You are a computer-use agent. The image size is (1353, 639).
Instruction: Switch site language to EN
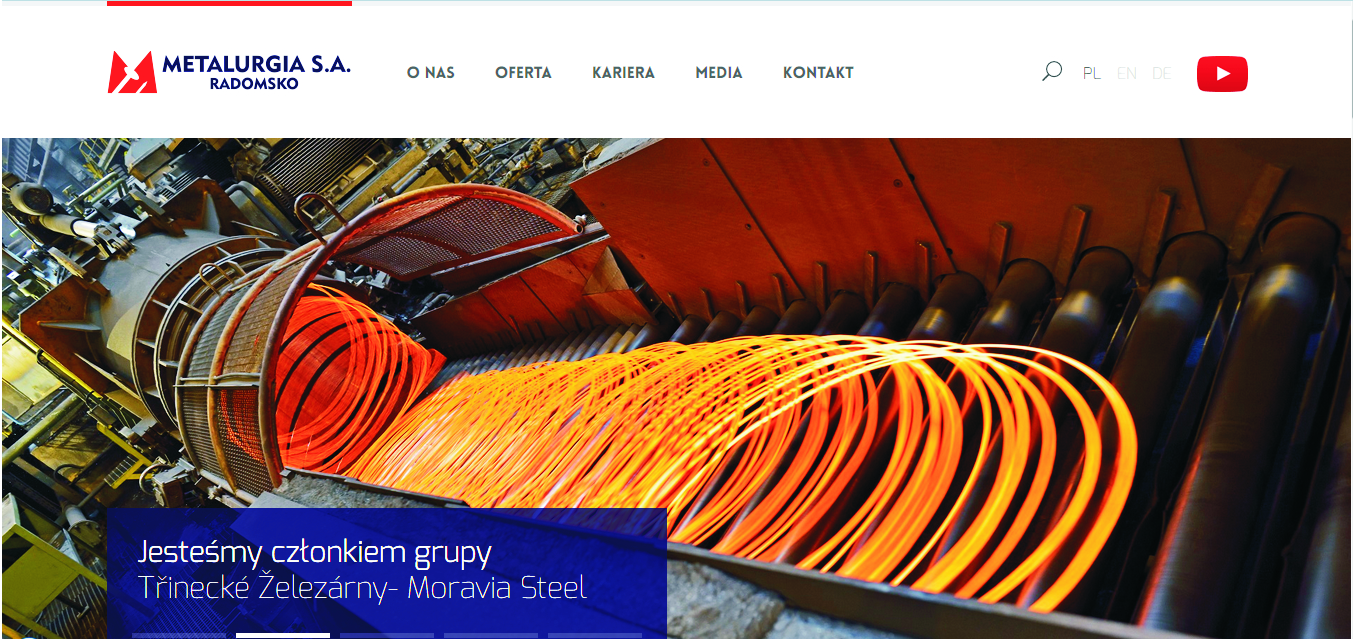(1127, 73)
